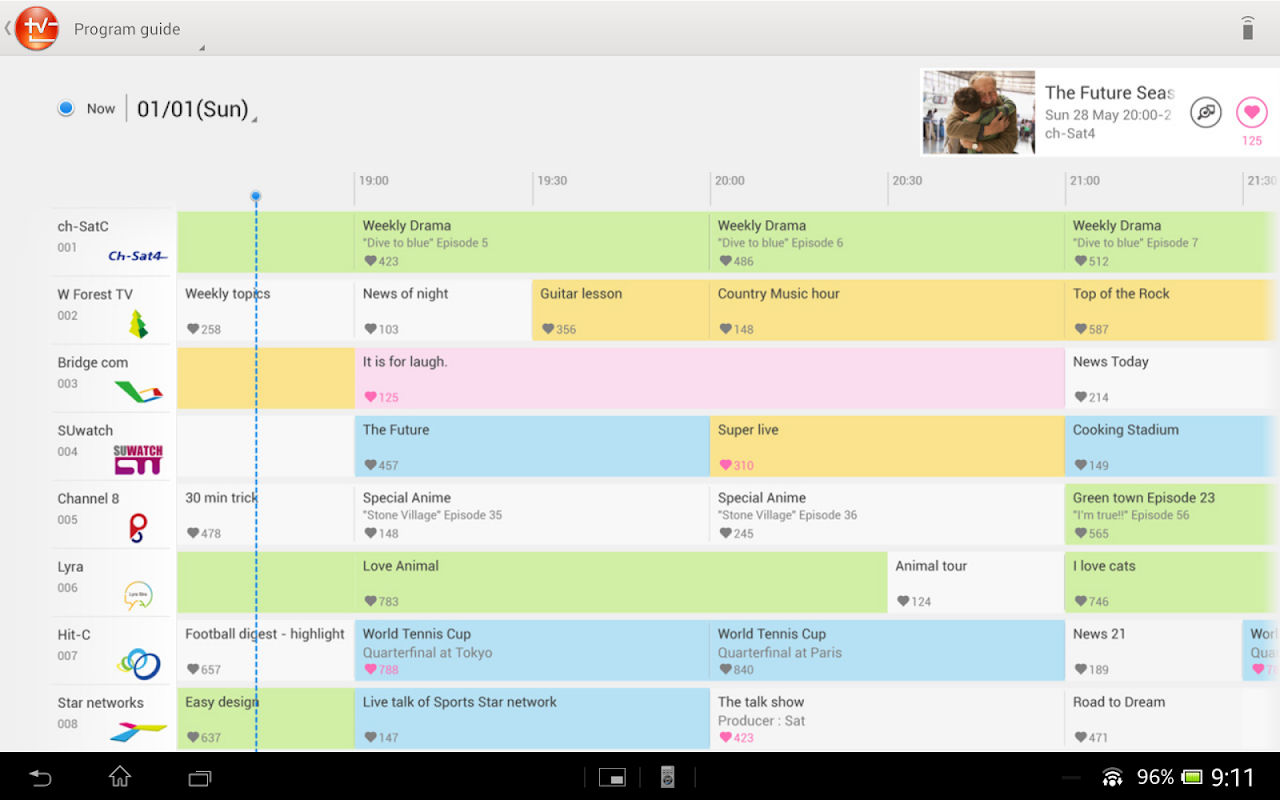1280x800 pixels.
Task: Tap the 19:30 time header
Action: tap(552, 181)
